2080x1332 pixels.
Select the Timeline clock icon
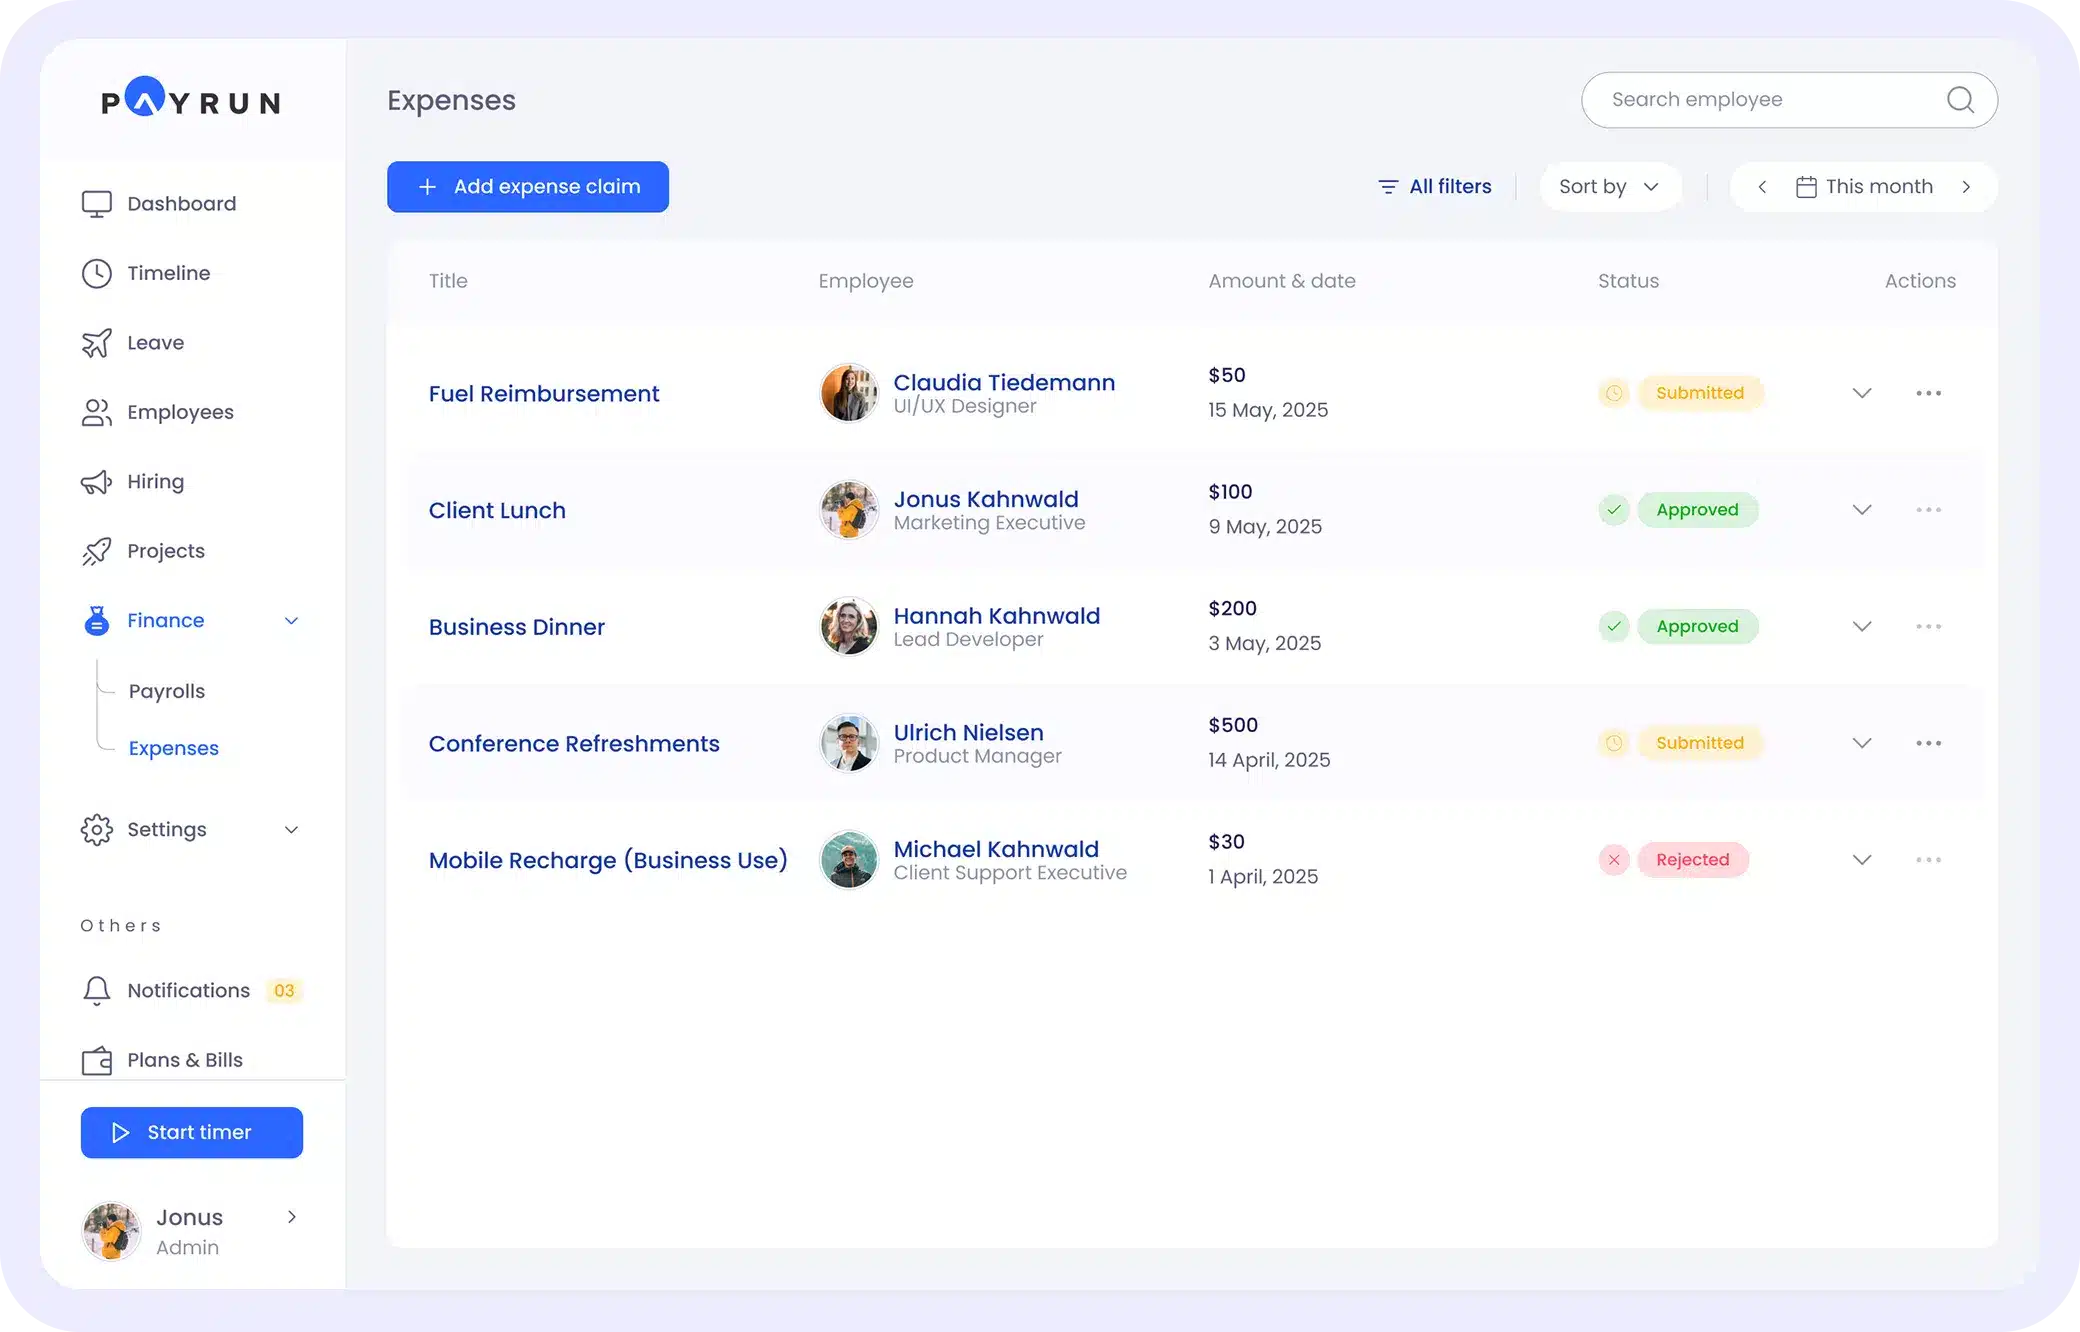[96, 273]
